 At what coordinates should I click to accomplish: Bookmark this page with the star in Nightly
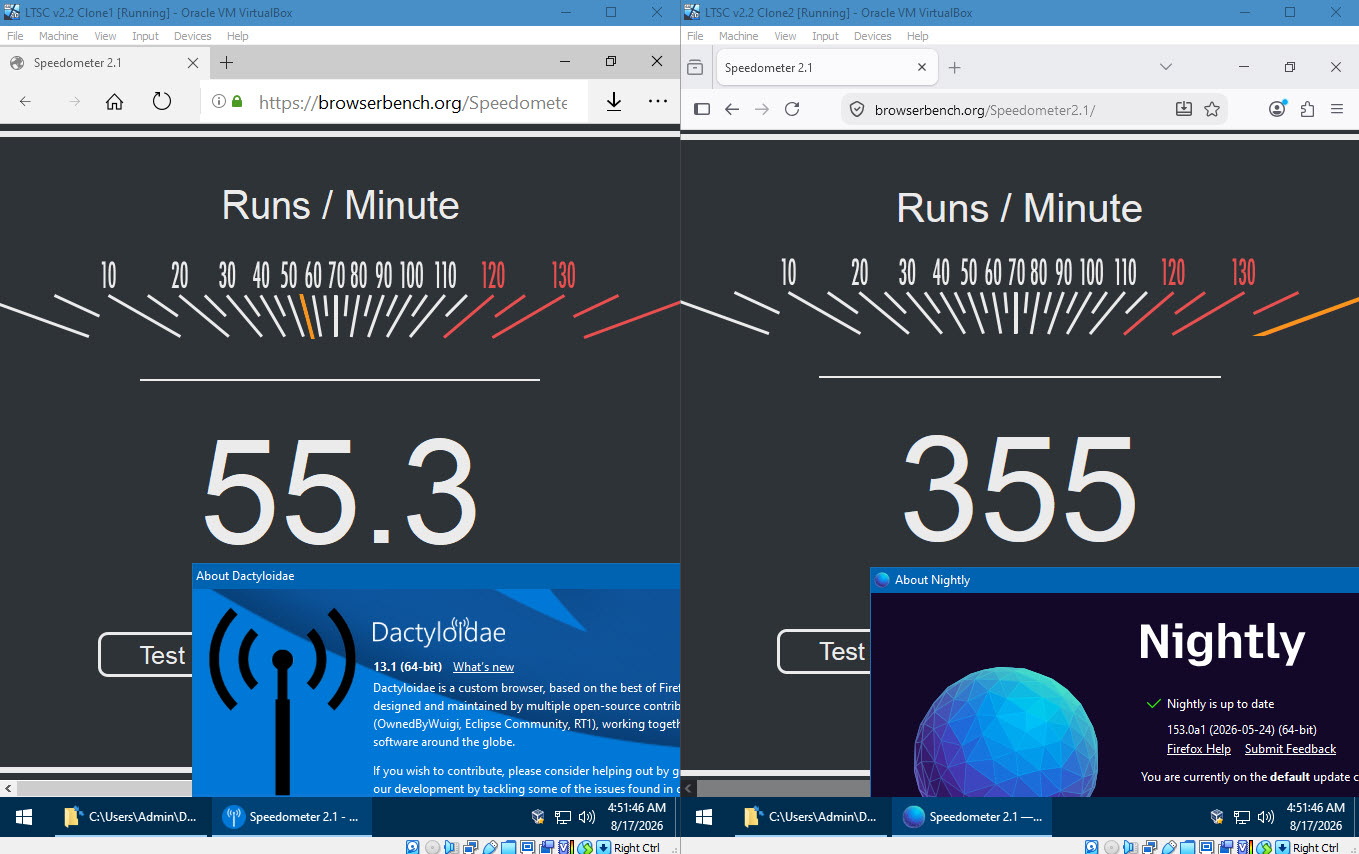(1212, 109)
